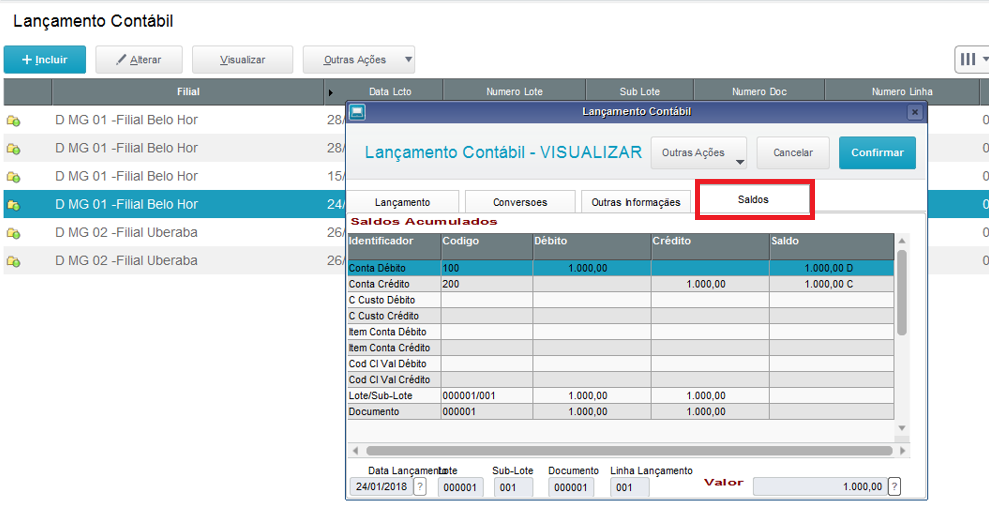The width and height of the screenshot is (989, 531).
Task: Click the Sub-Lote field 001
Action: coord(513,487)
